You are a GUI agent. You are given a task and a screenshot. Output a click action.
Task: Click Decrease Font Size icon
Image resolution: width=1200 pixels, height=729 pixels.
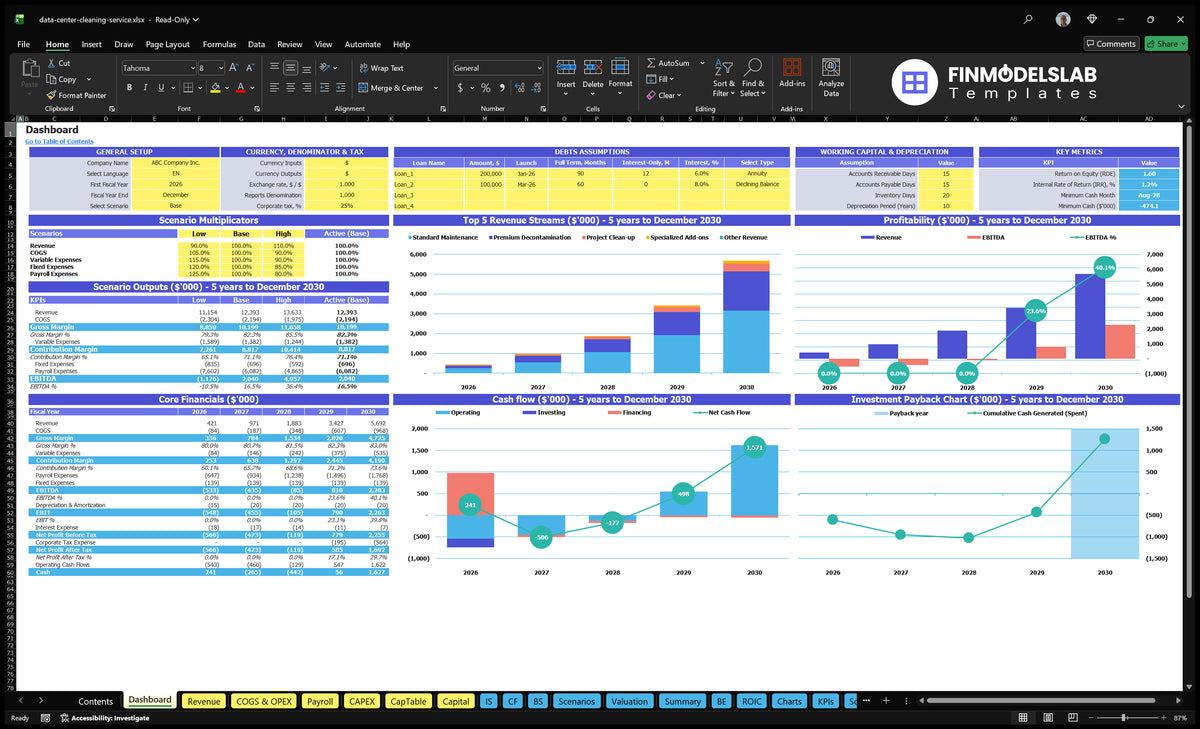point(250,68)
